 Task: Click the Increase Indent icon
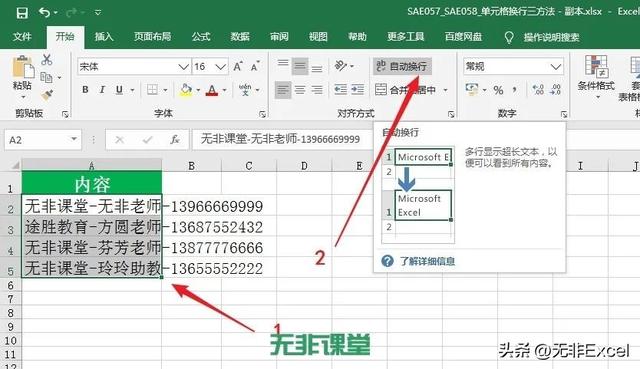pyautogui.click(x=357, y=90)
